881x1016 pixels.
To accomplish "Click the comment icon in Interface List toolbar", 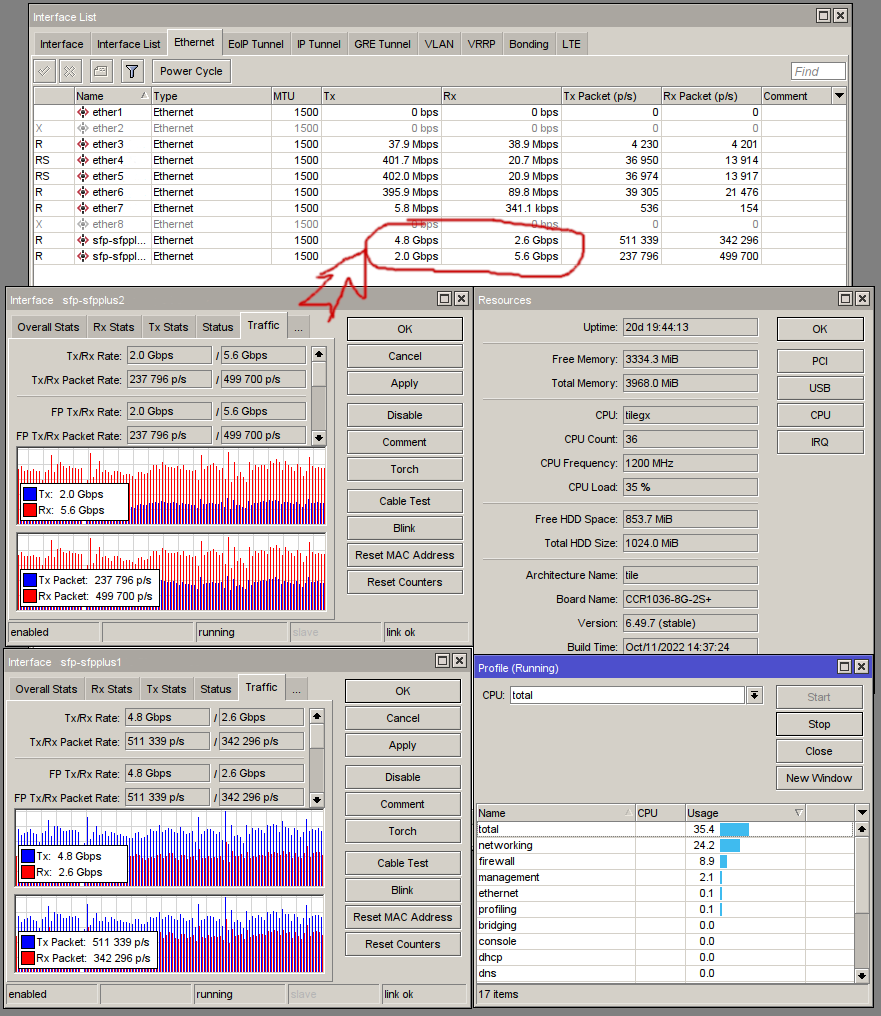I will tap(100, 71).
